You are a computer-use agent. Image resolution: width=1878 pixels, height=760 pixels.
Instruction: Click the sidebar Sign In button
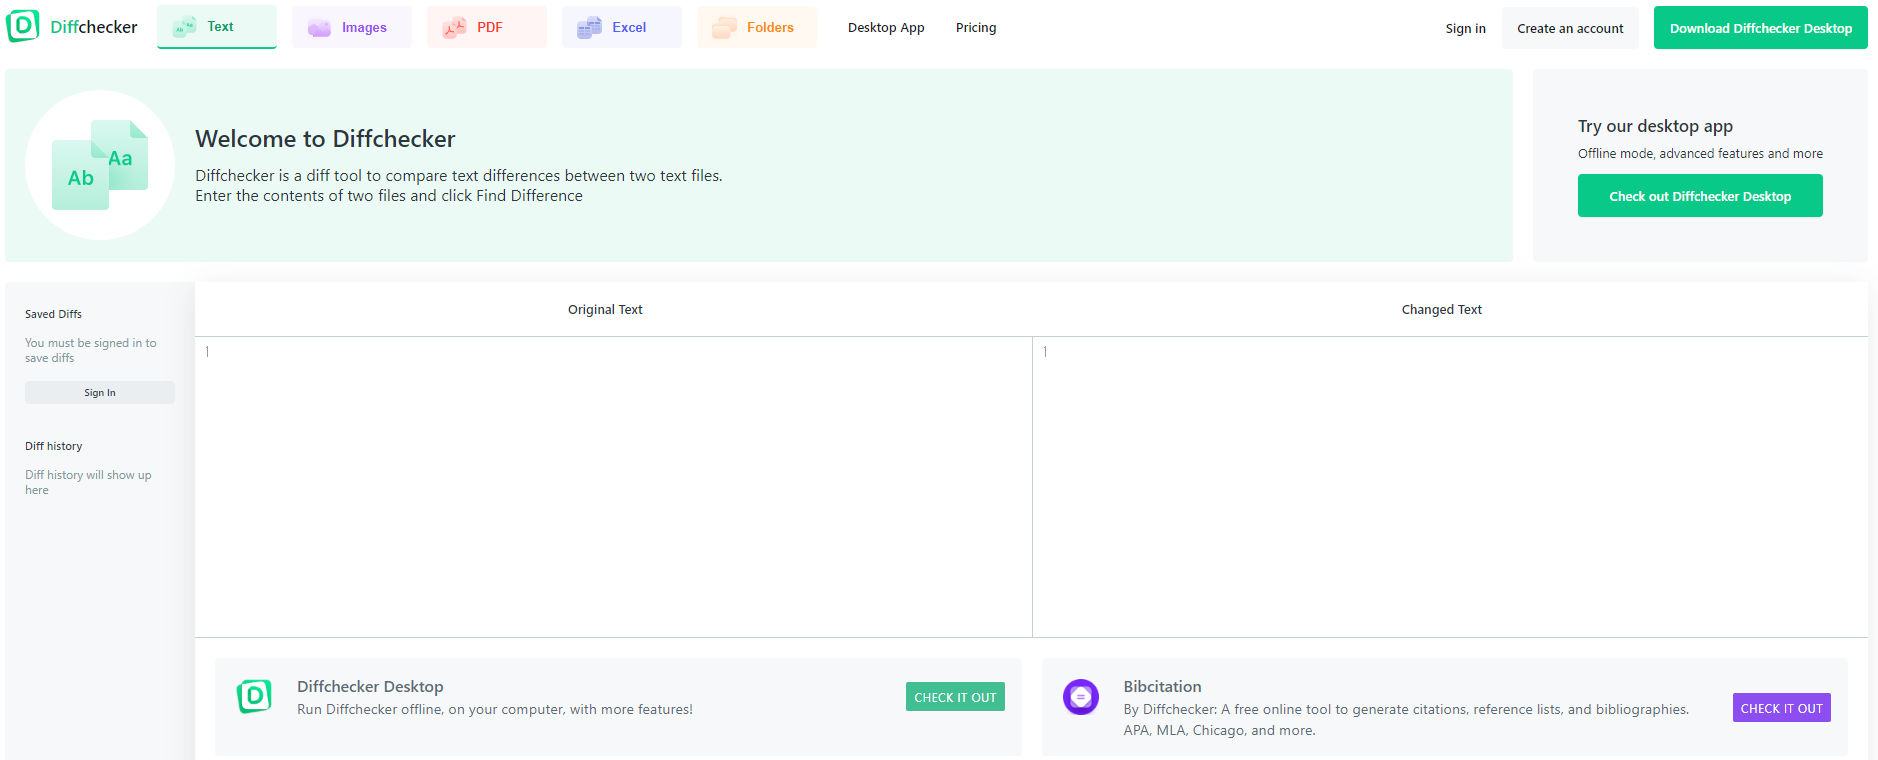coord(100,393)
